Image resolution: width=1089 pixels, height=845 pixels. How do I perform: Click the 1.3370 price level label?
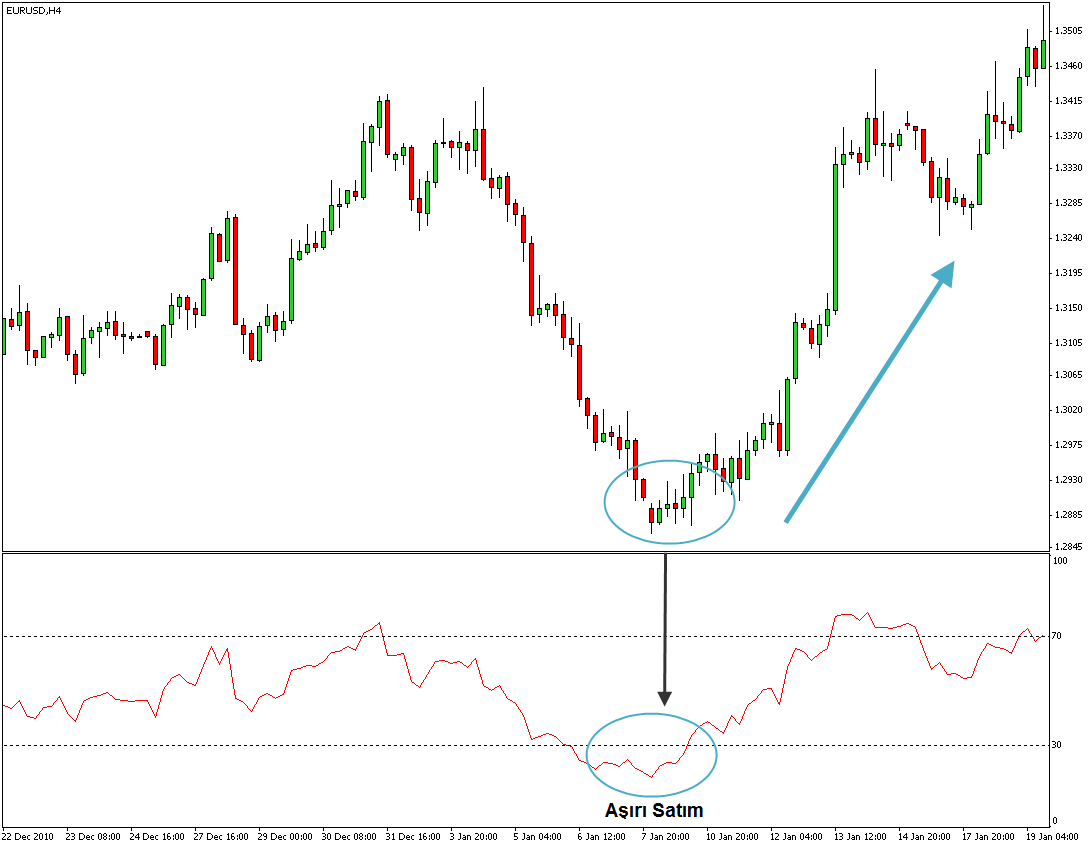tap(1068, 135)
